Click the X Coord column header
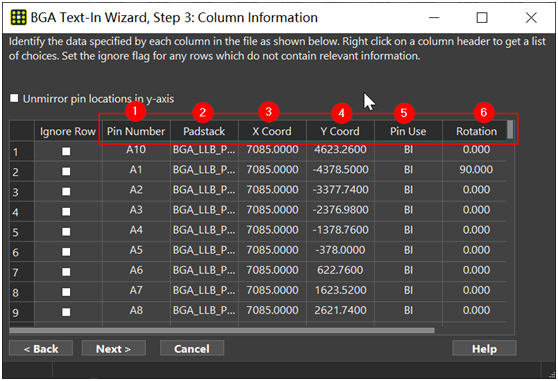Viewport: 558px width, 381px height. 272,131
